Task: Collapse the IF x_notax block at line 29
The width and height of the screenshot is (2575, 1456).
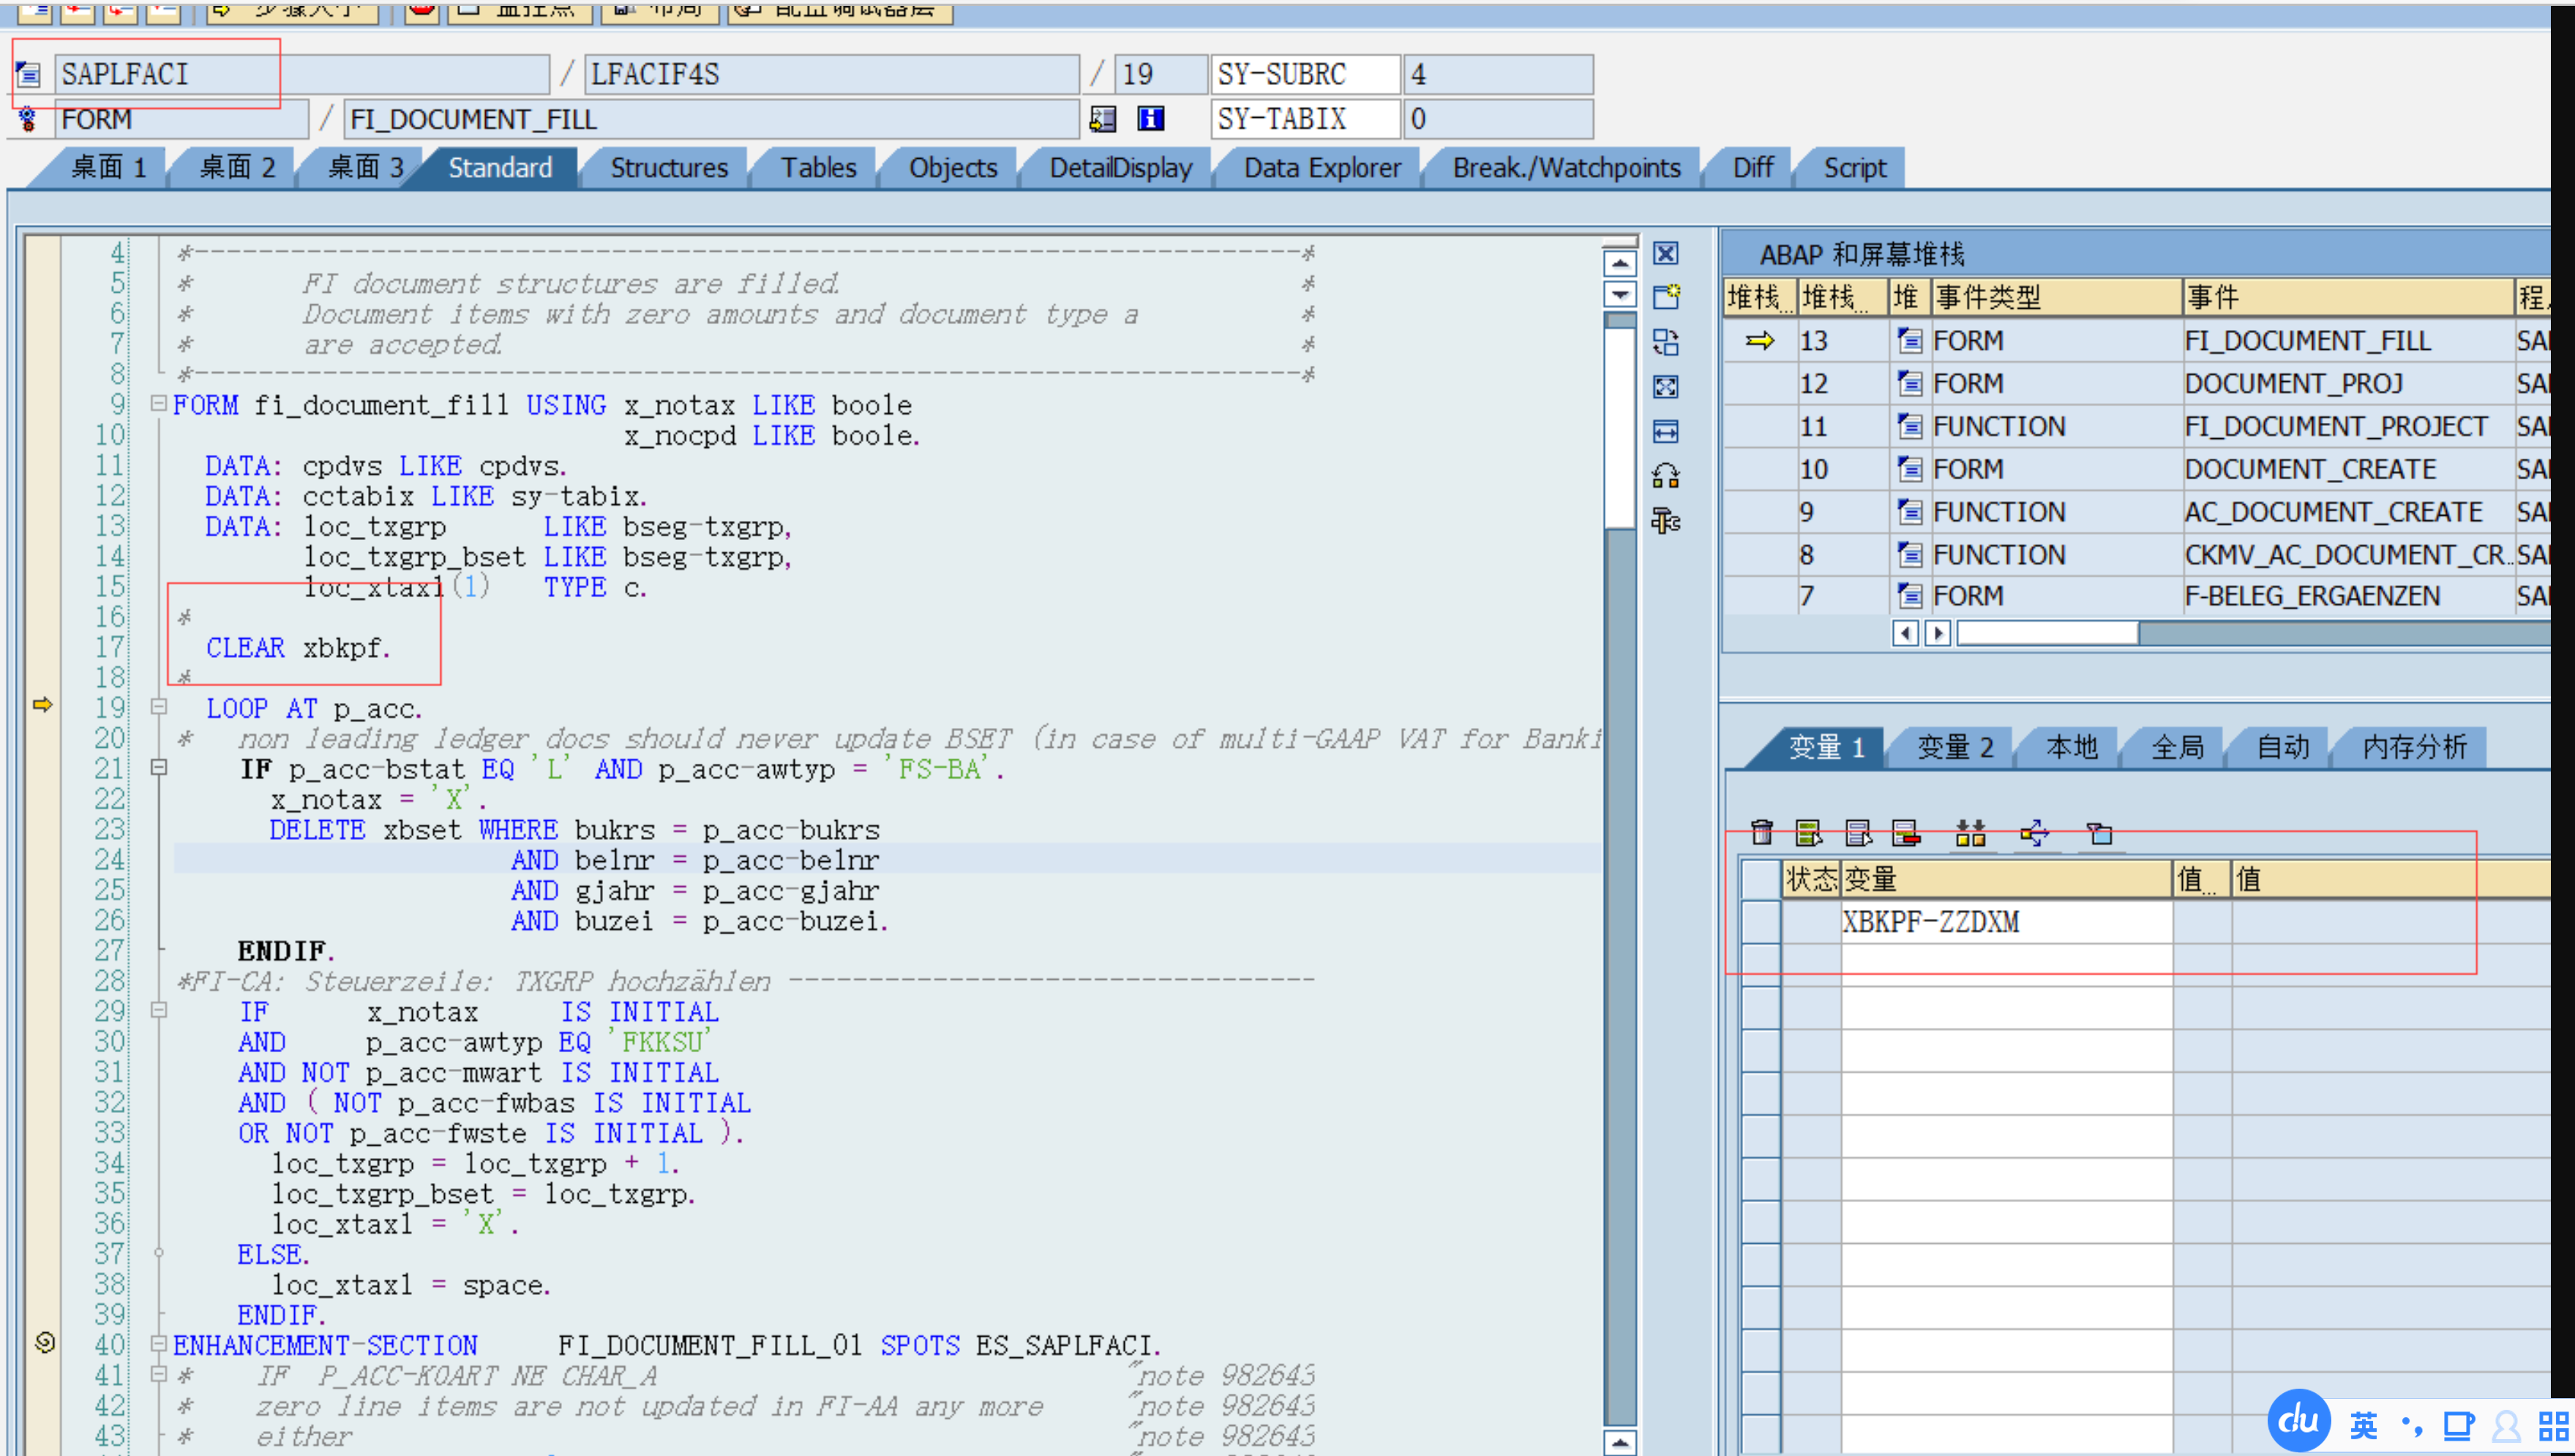Action: click(158, 1010)
